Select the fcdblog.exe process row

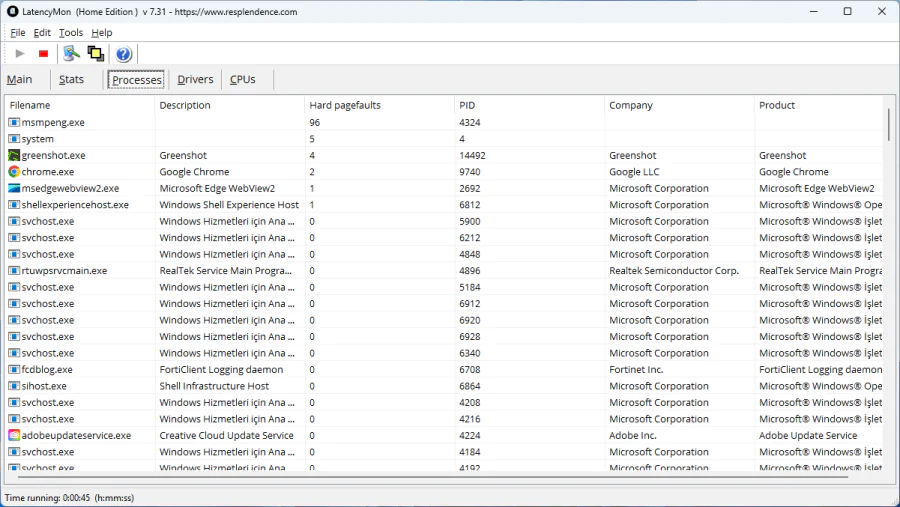click(x=48, y=369)
